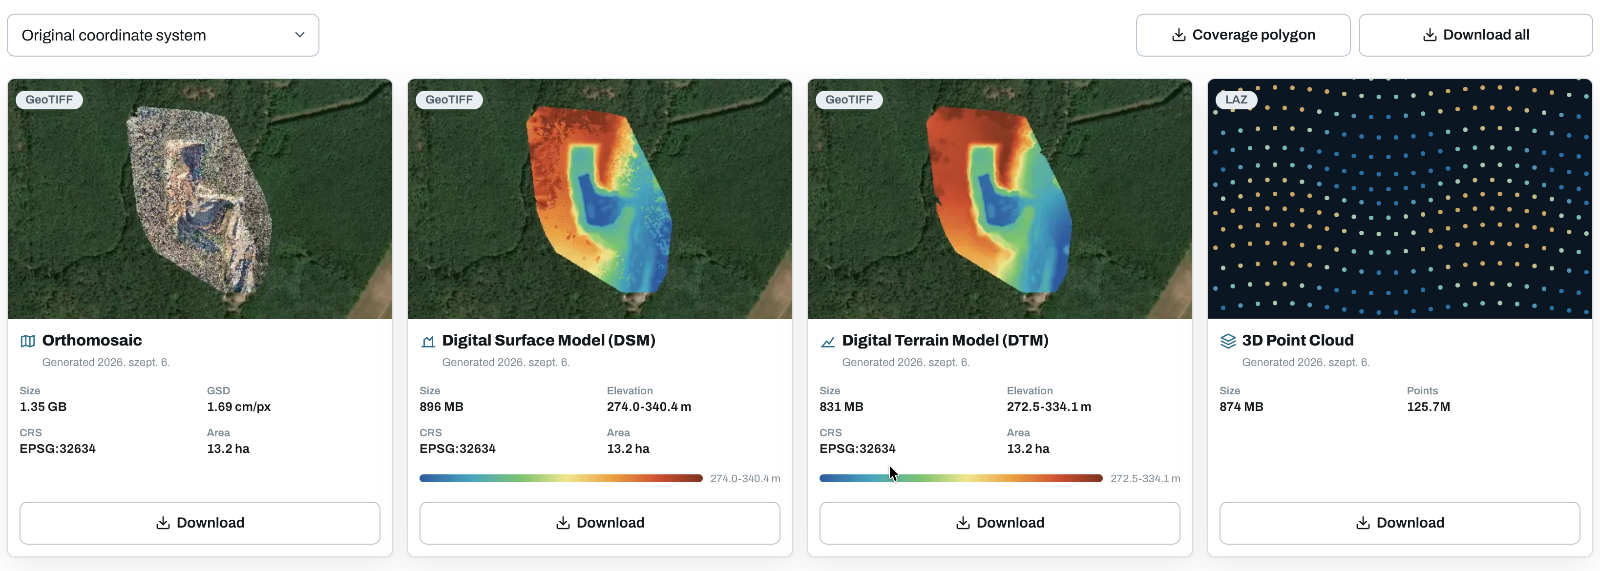The width and height of the screenshot is (1600, 571).
Task: Expand the coordinate system chevron arrow
Action: (x=299, y=35)
